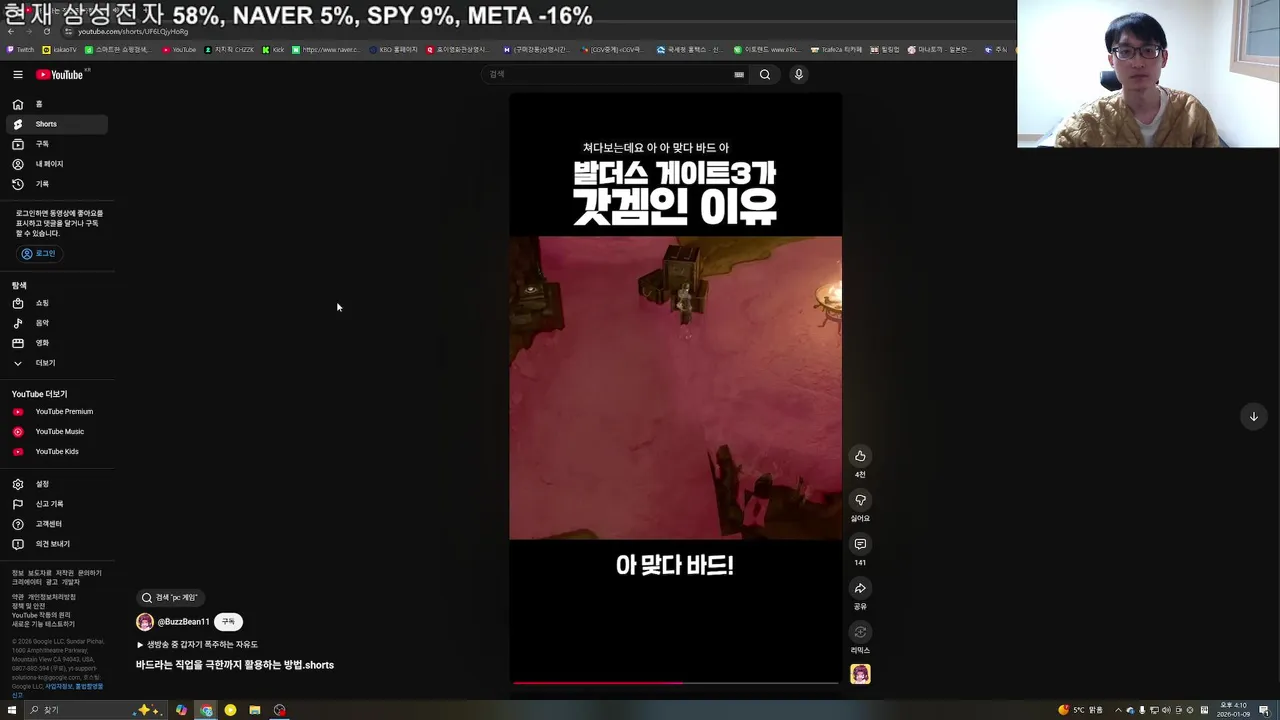The image size is (1280, 720).
Task: Open the footer 저작권 link
Action: coord(64,573)
